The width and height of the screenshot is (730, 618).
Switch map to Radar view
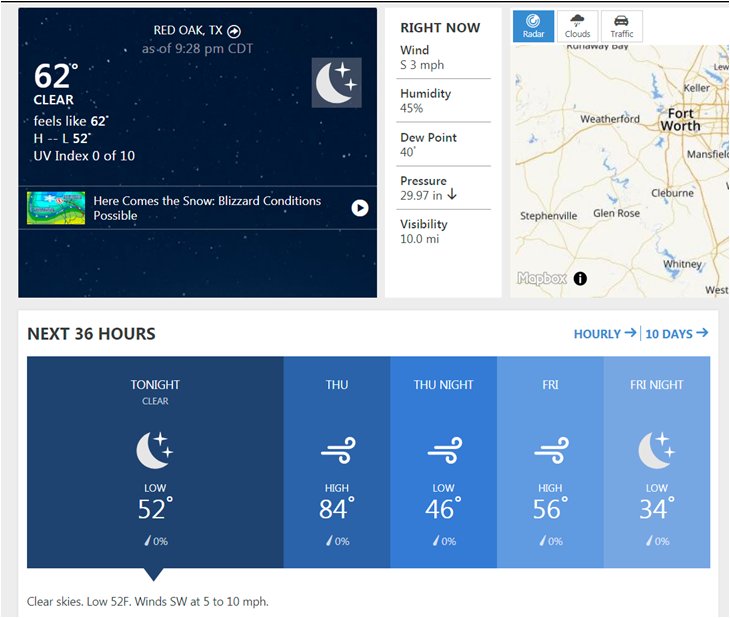[533, 27]
